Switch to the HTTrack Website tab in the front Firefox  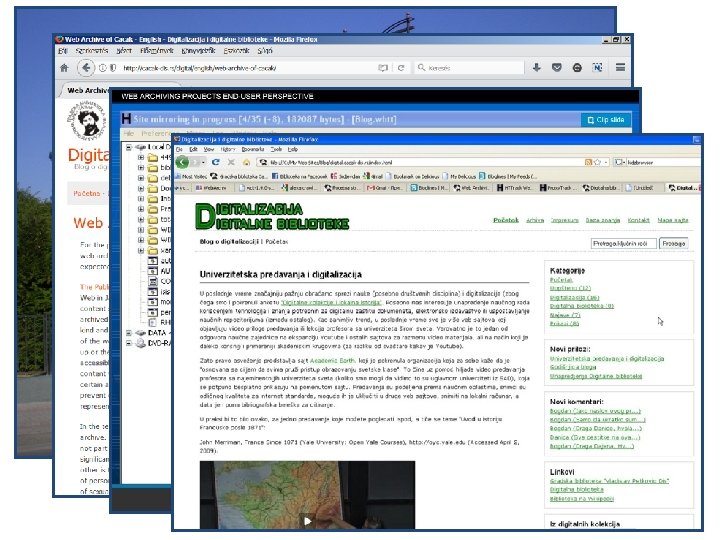pyautogui.click(x=514, y=188)
